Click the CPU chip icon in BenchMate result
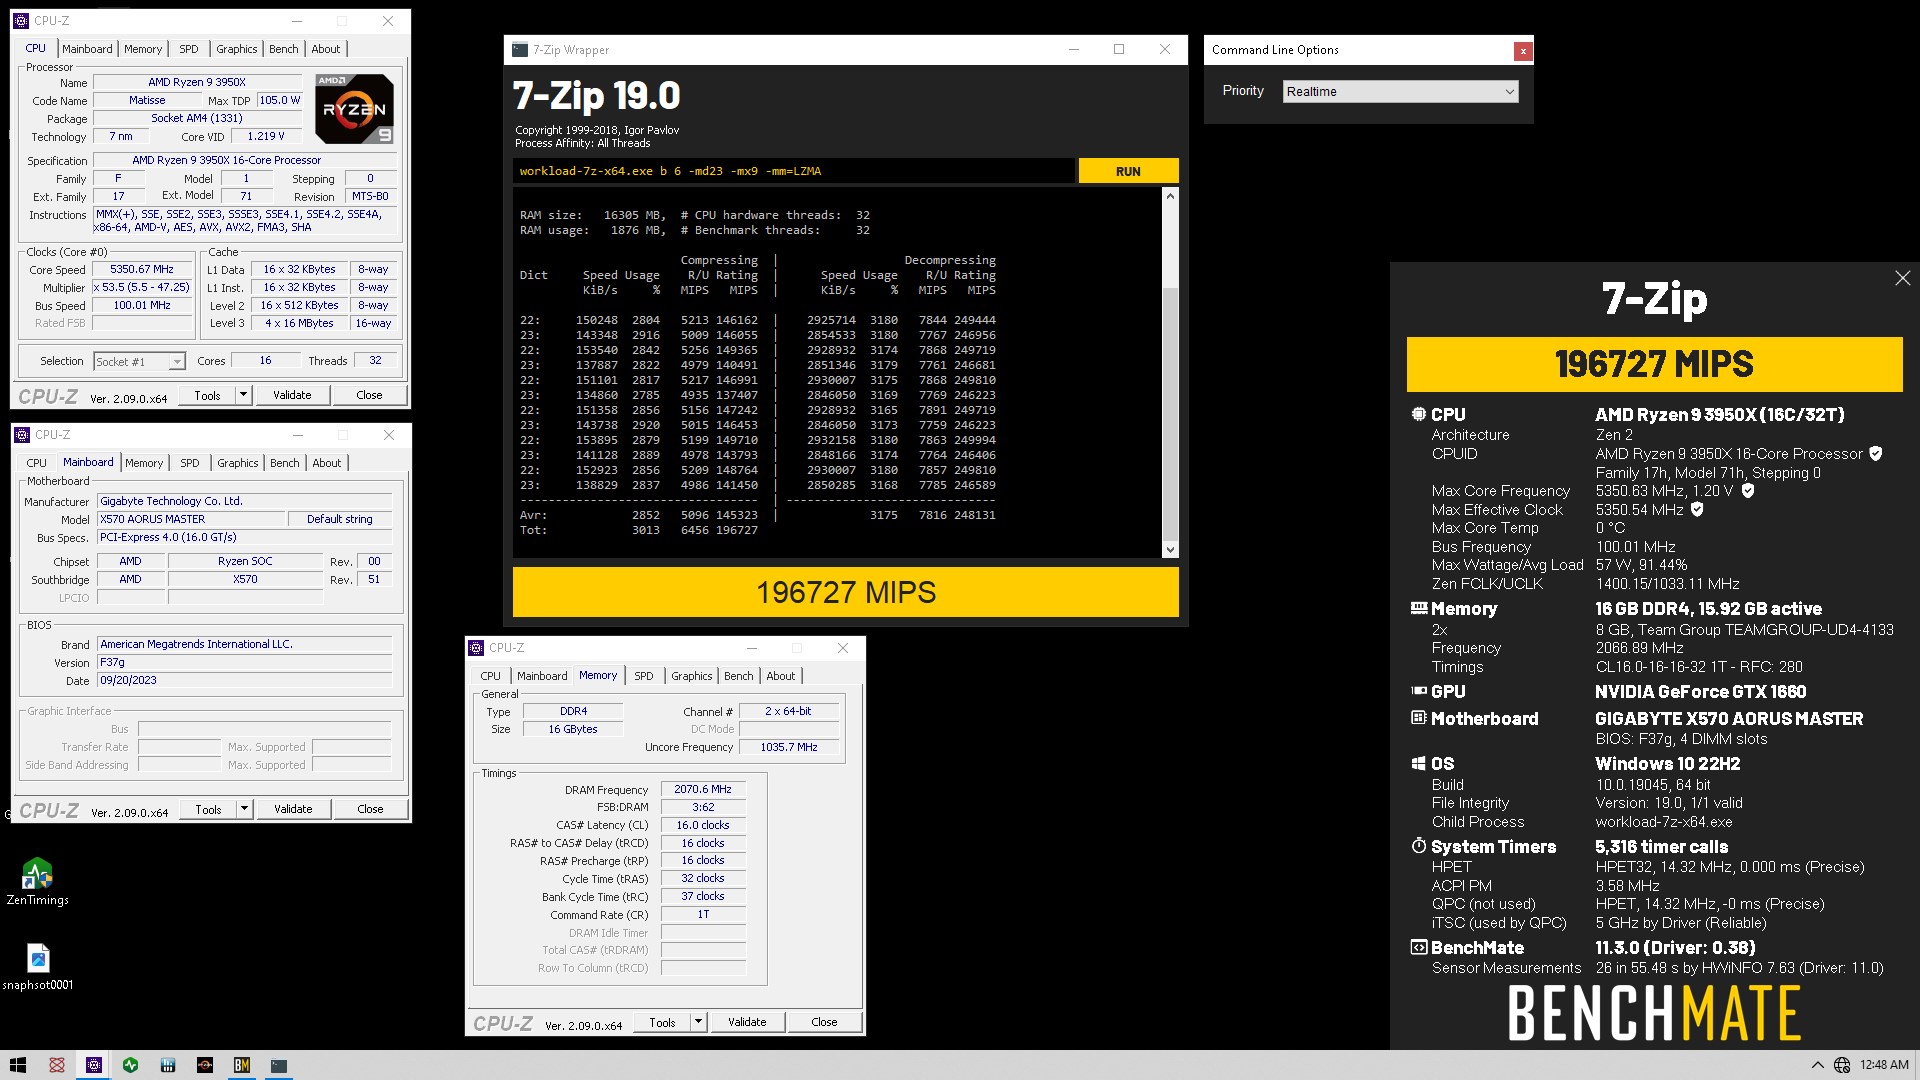Screen dimensions: 1920x1080 (x=1418, y=414)
